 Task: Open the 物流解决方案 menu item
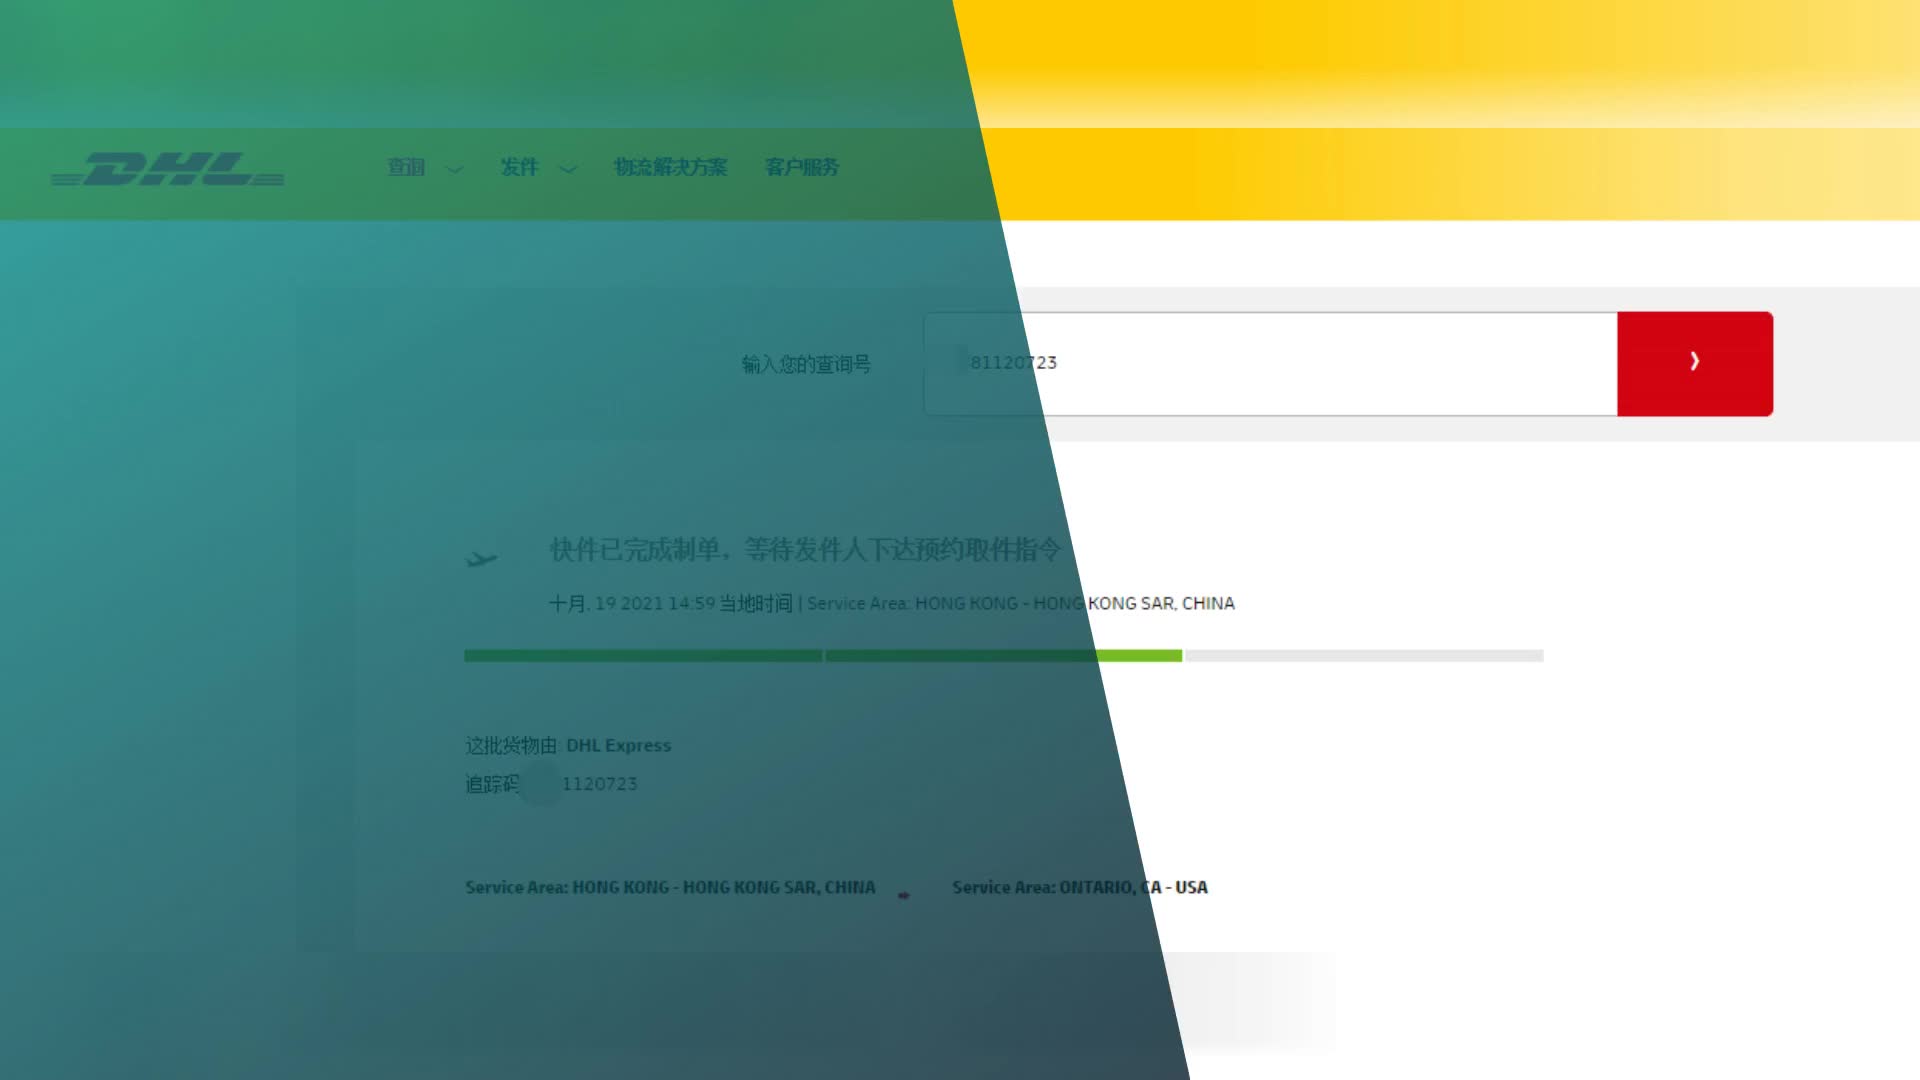670,167
